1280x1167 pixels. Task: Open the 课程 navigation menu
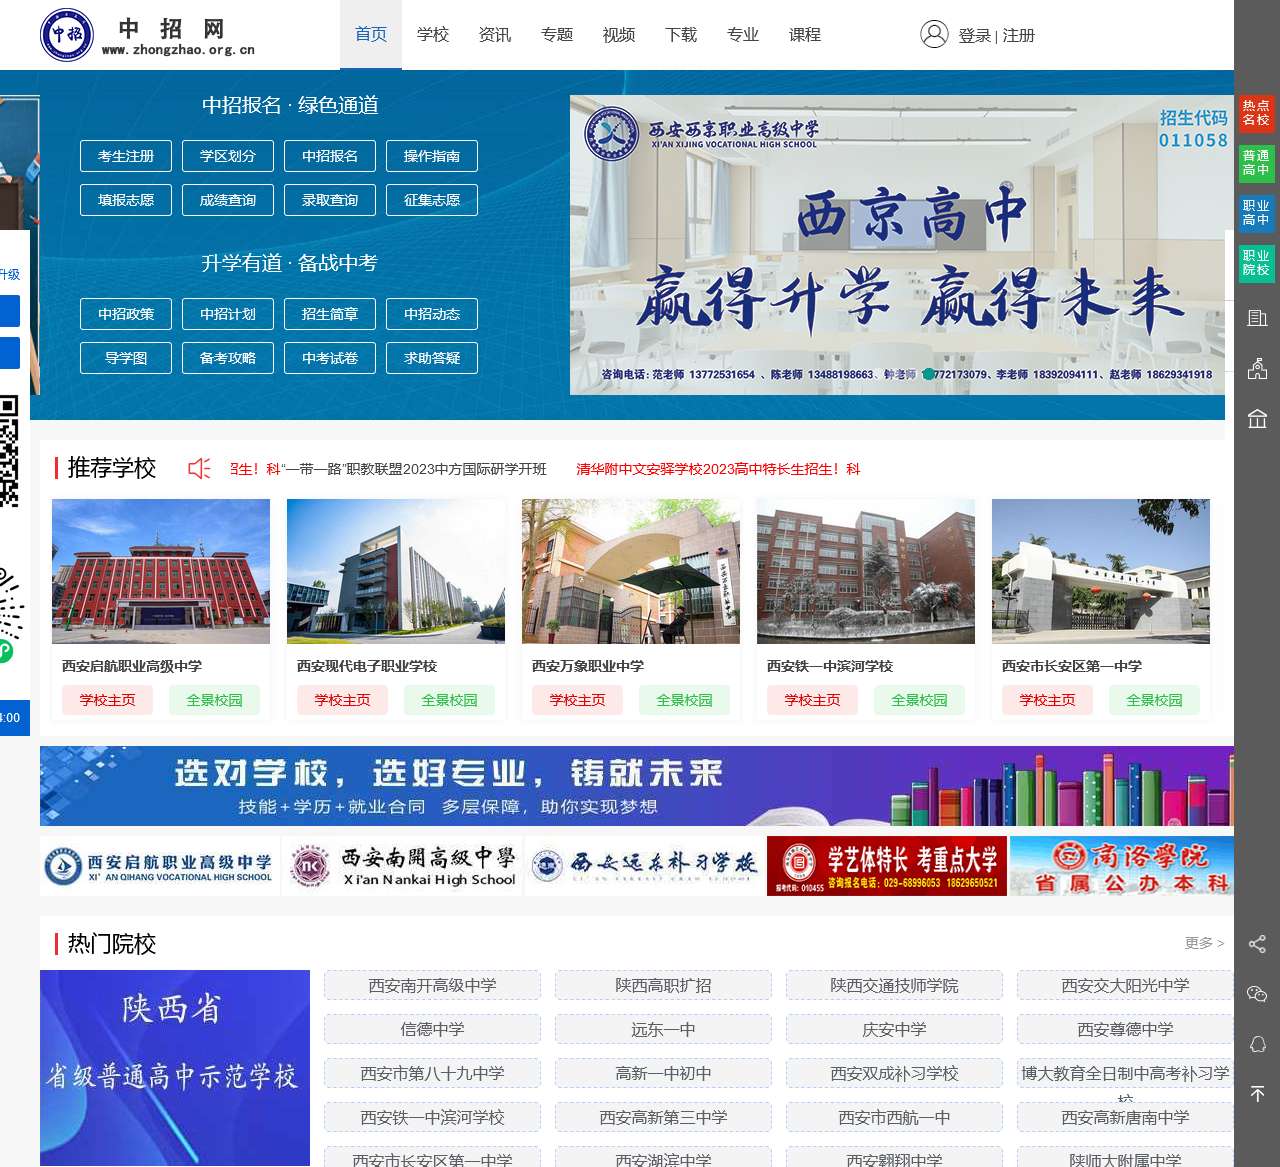(x=805, y=35)
